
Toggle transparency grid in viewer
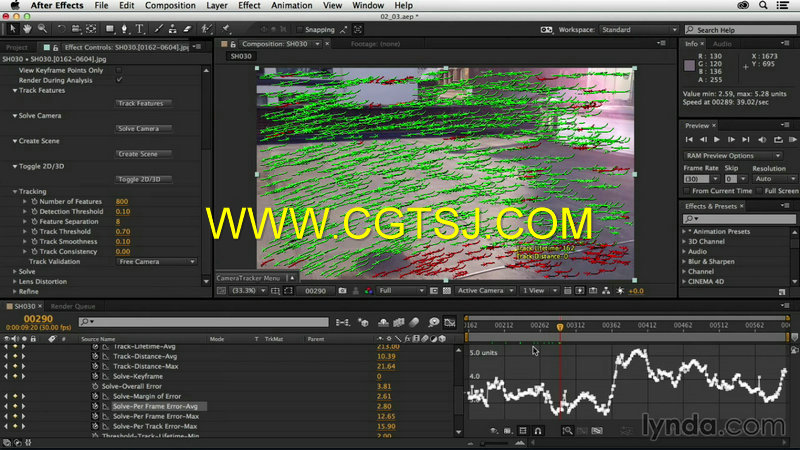coord(447,291)
